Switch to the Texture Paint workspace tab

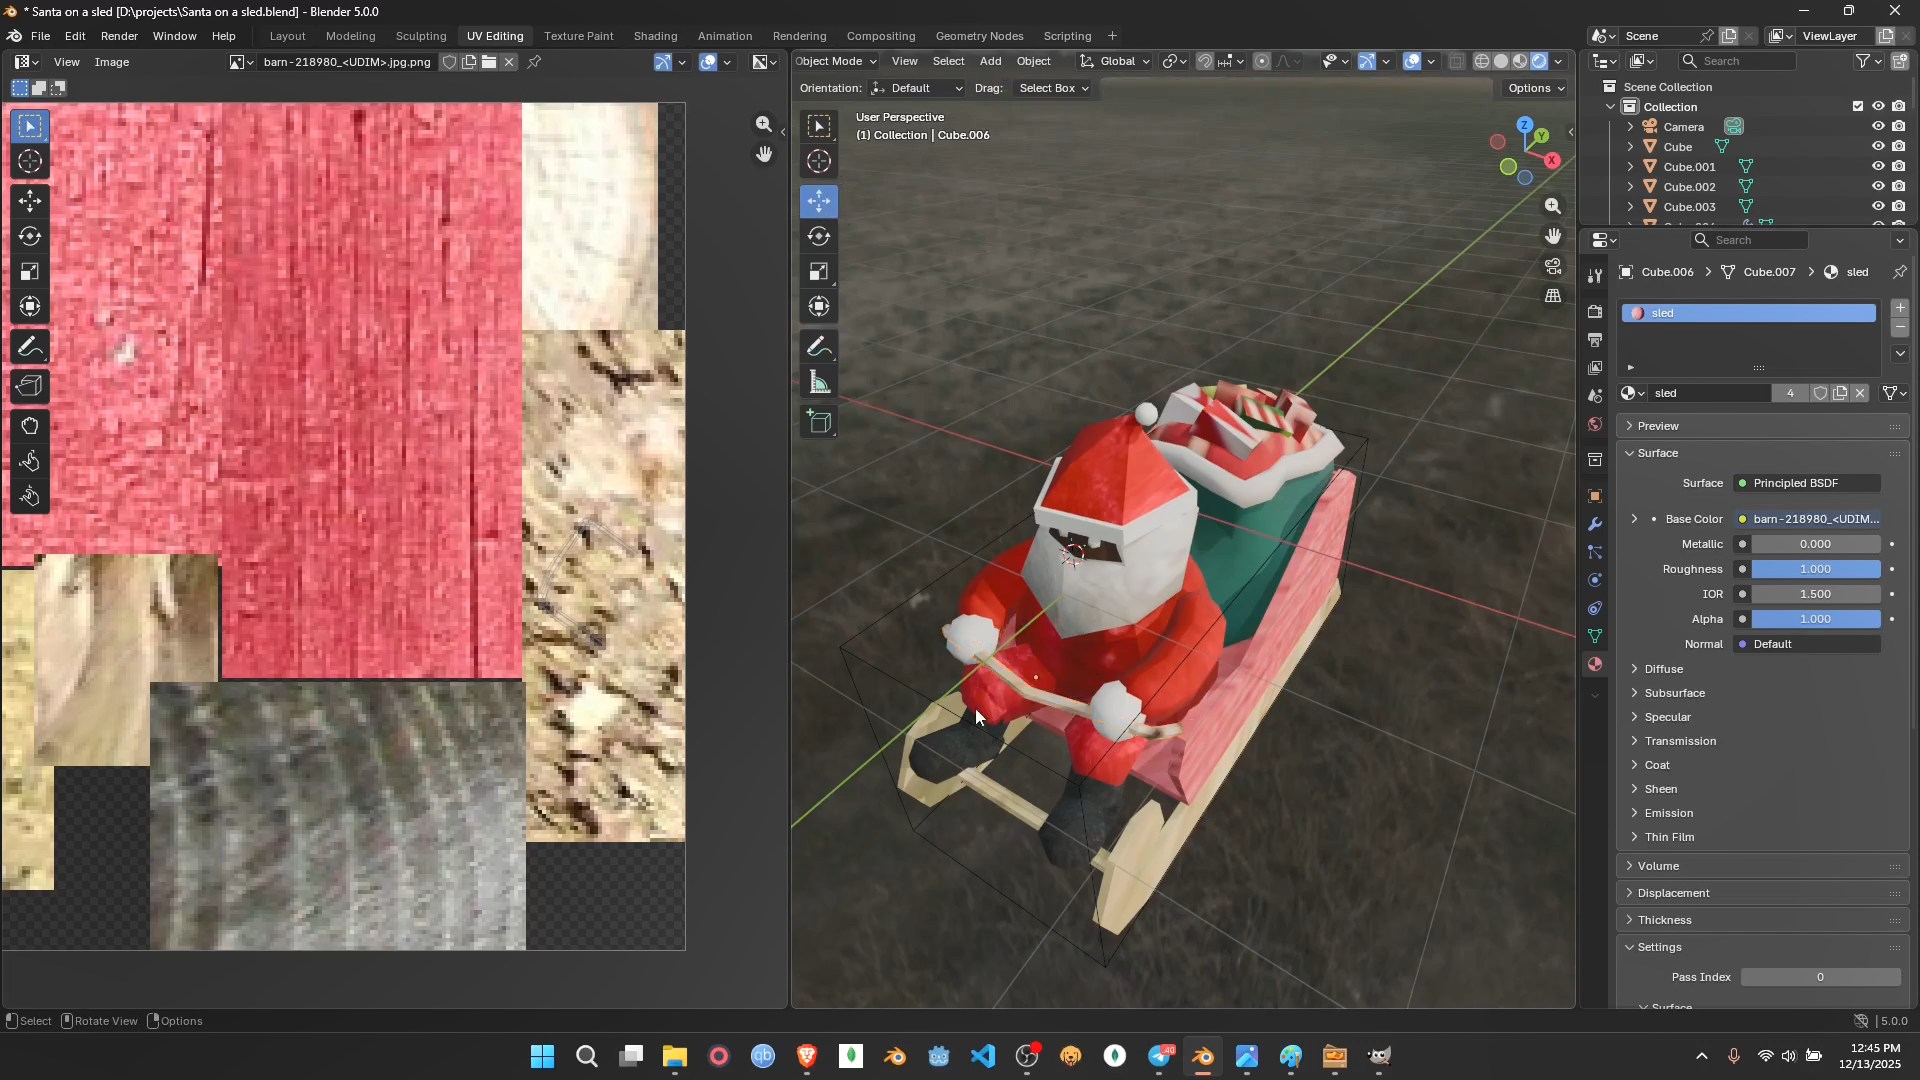[x=578, y=36]
